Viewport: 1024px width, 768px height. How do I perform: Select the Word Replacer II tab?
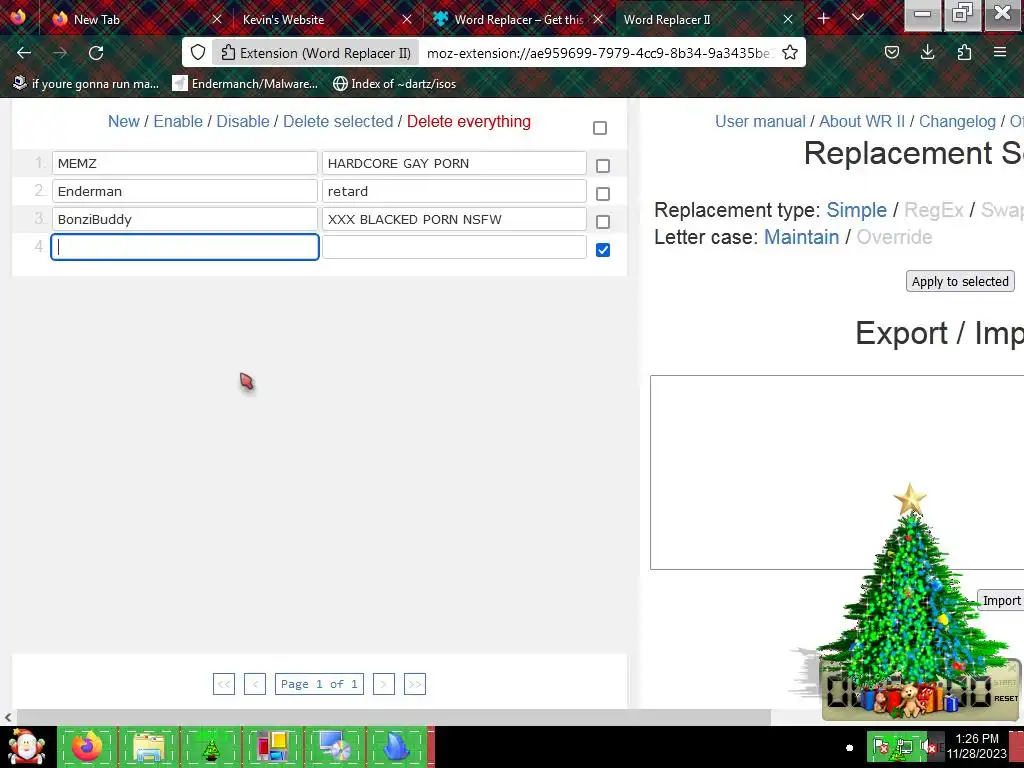(x=709, y=20)
